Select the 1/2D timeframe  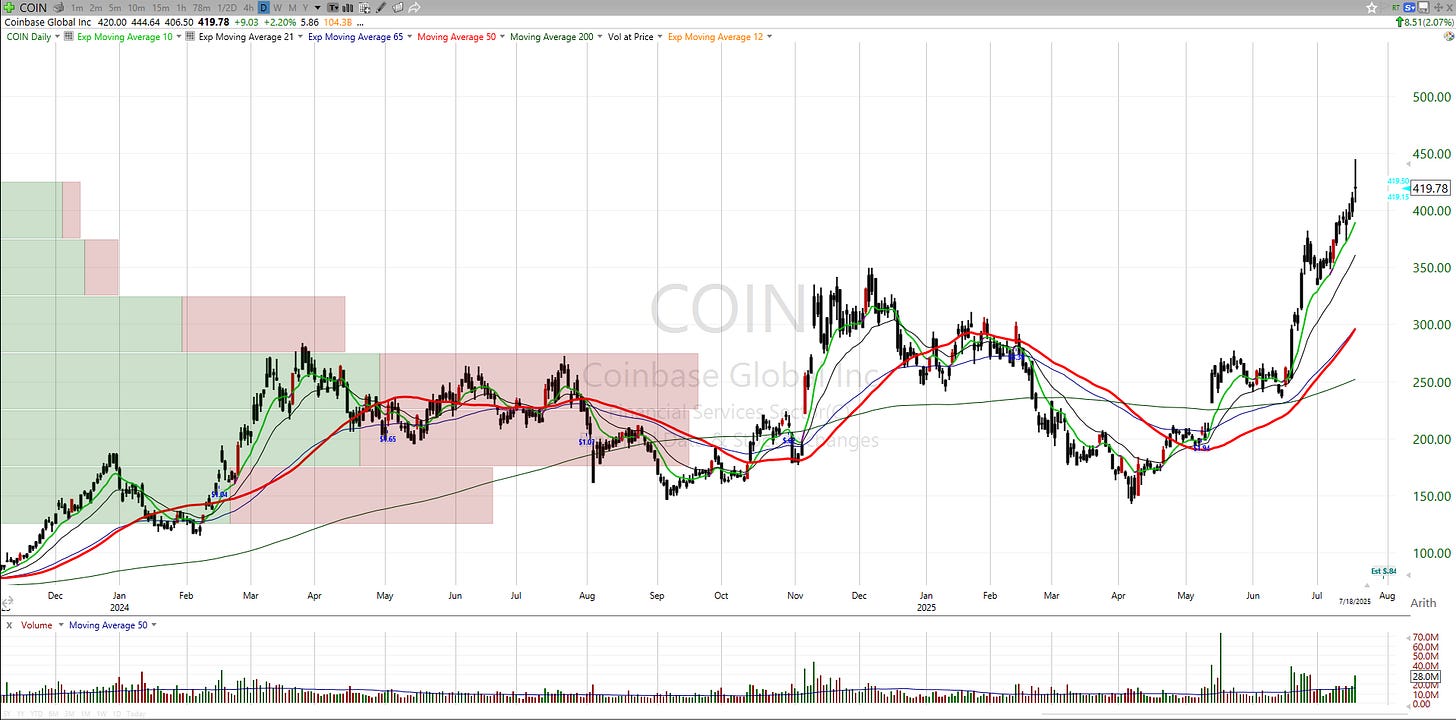click(x=227, y=7)
